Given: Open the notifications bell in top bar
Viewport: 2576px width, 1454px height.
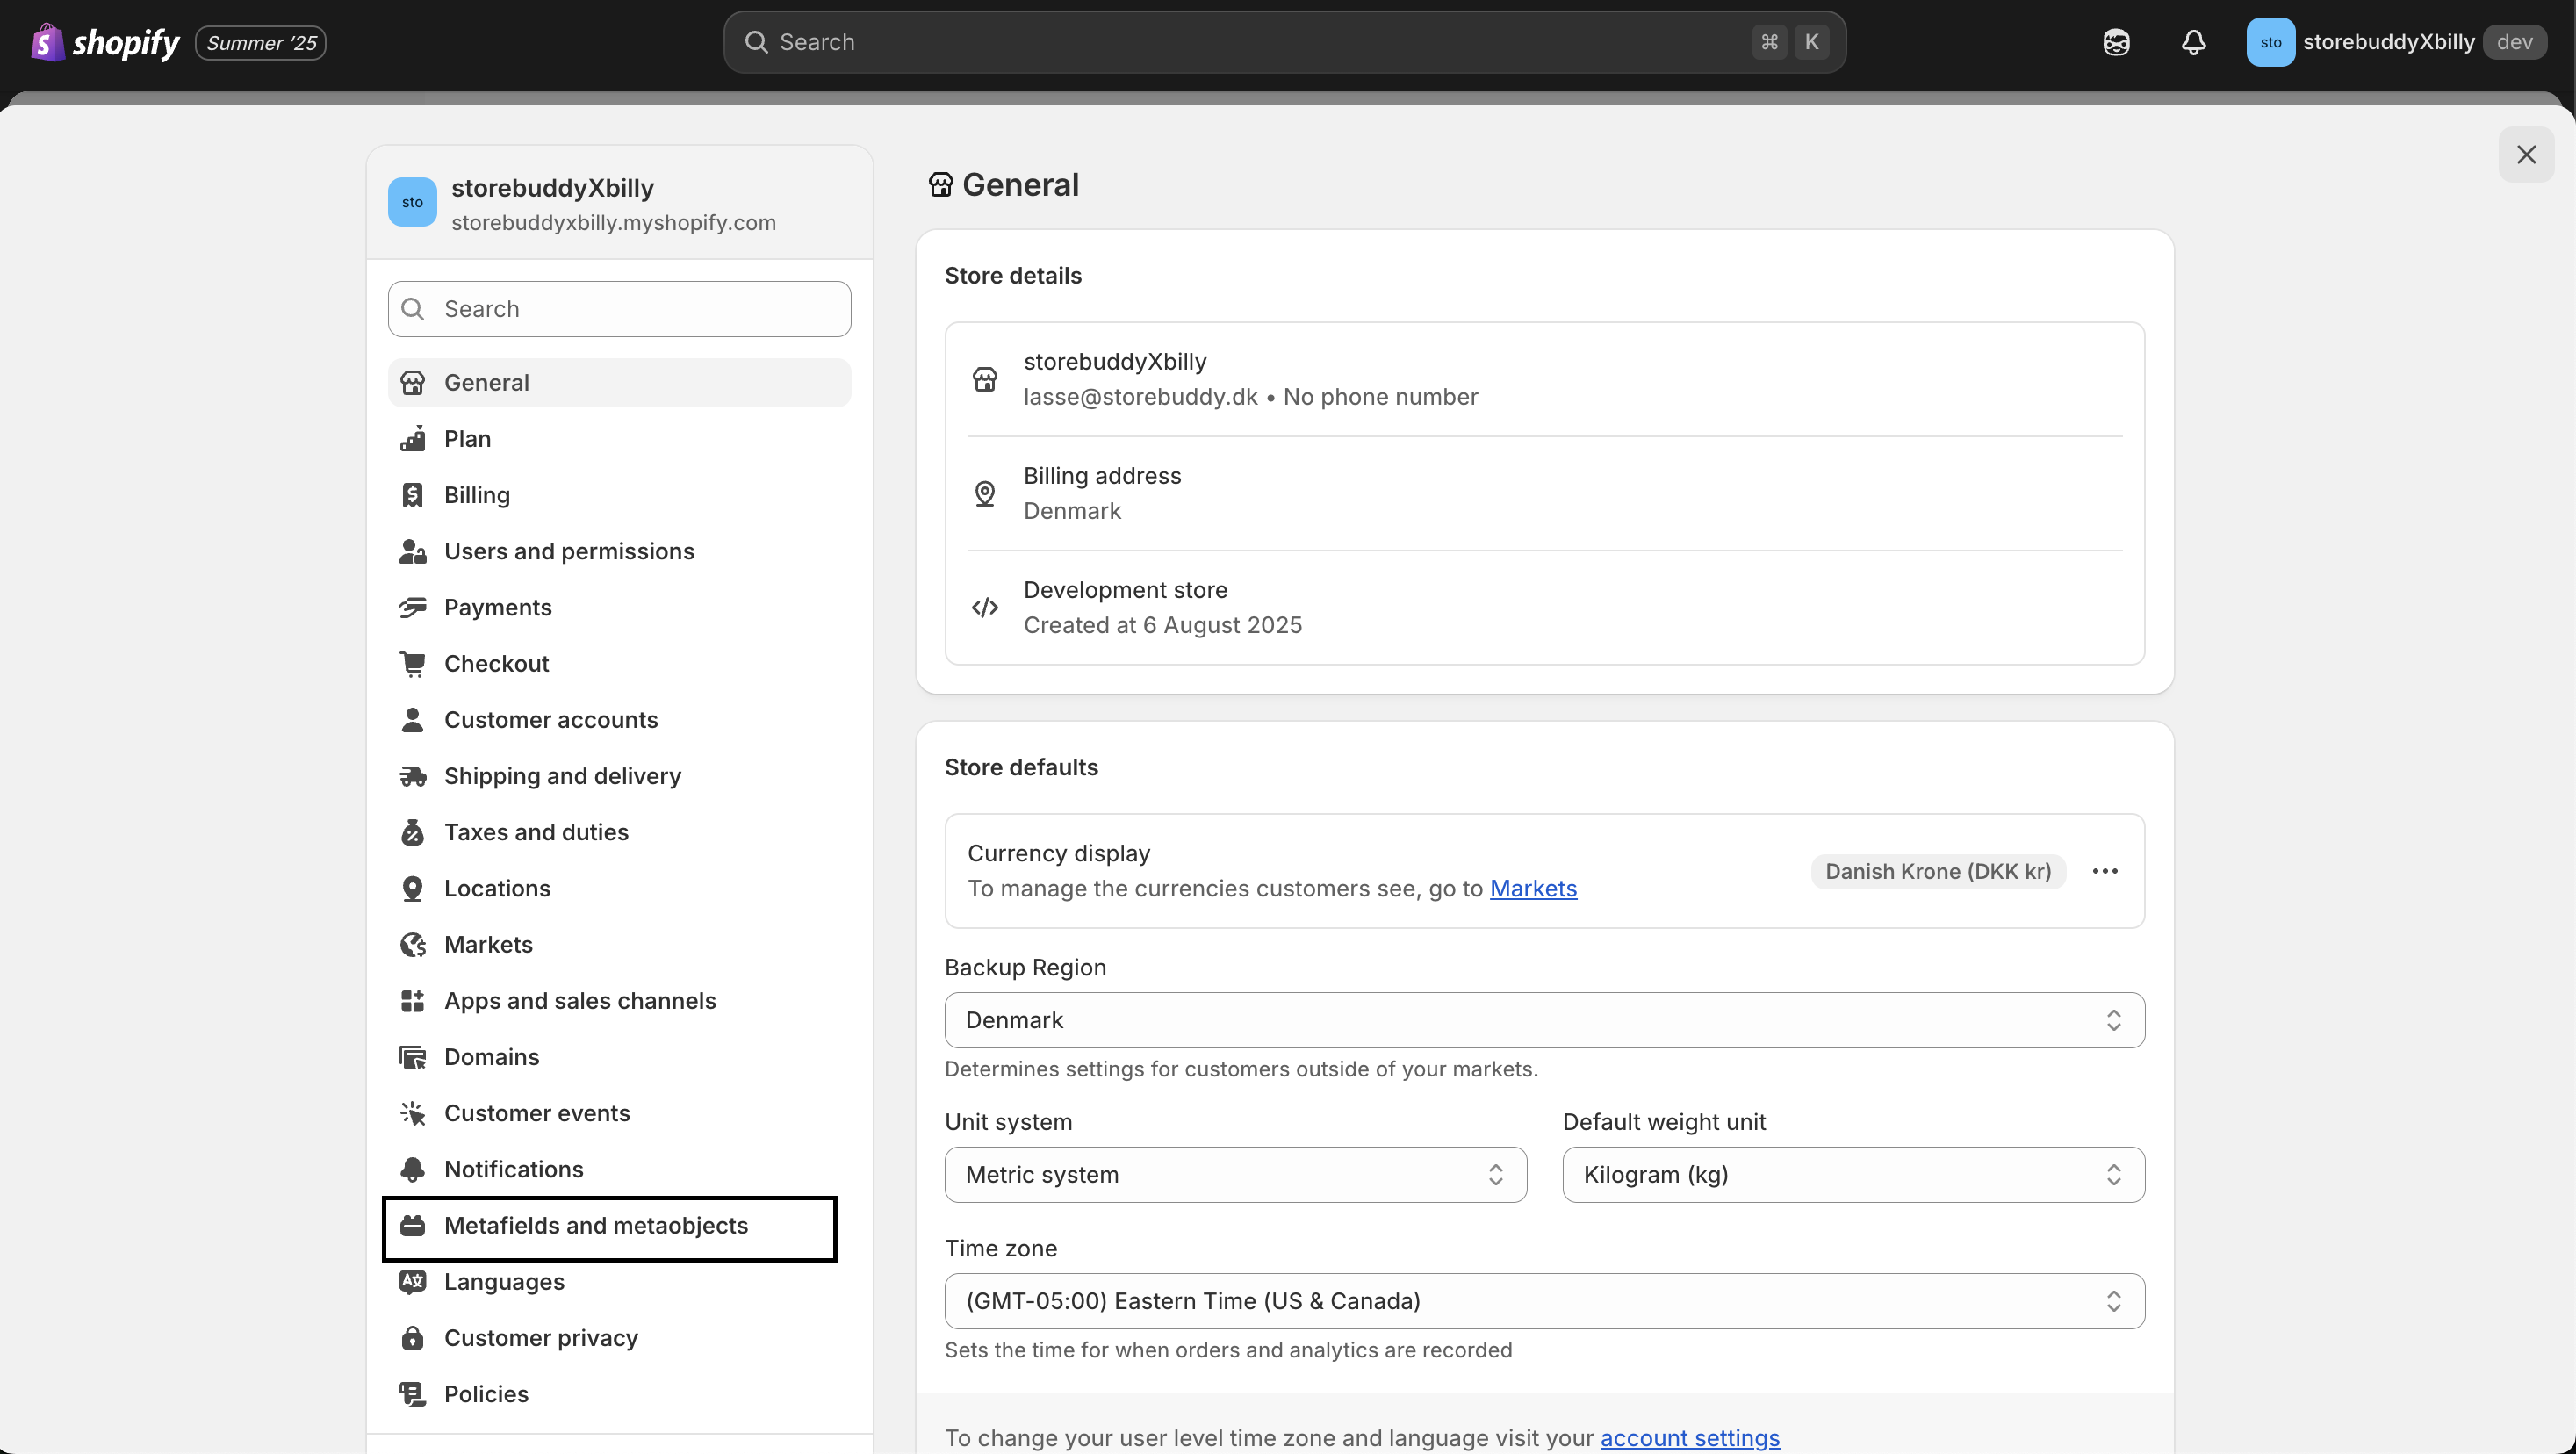Looking at the screenshot, I should pos(2194,42).
